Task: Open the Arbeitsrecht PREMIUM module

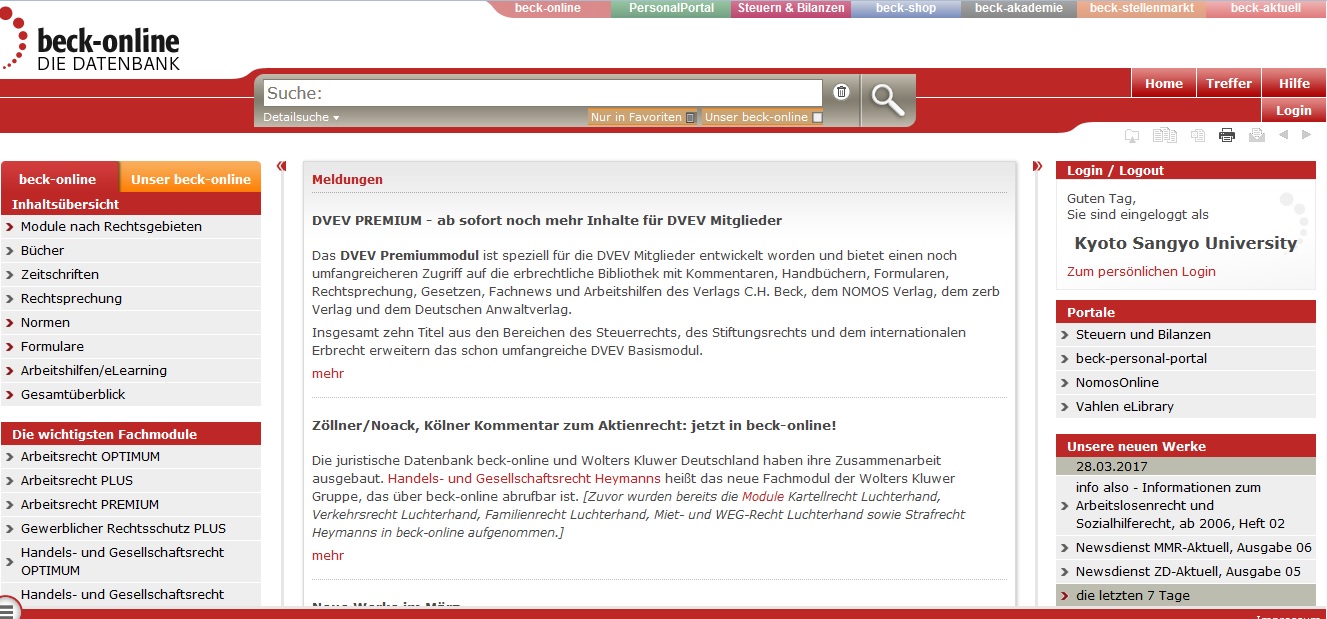Action: (131, 505)
